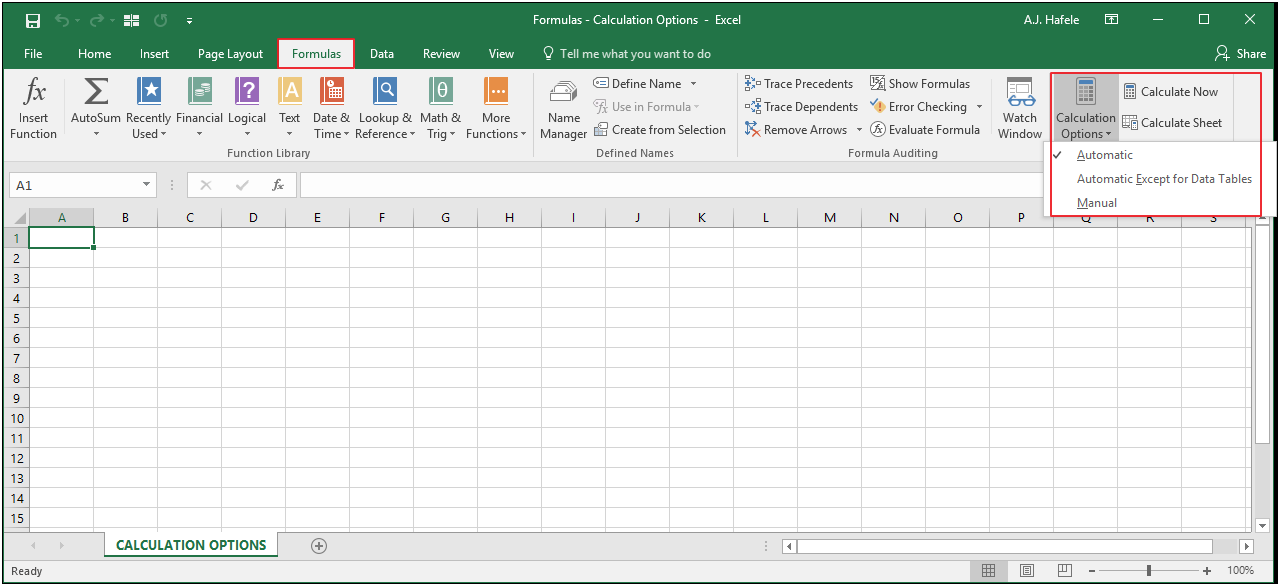The image size is (1282, 586).
Task: Click the zoom out minus button
Action: 1094,571
